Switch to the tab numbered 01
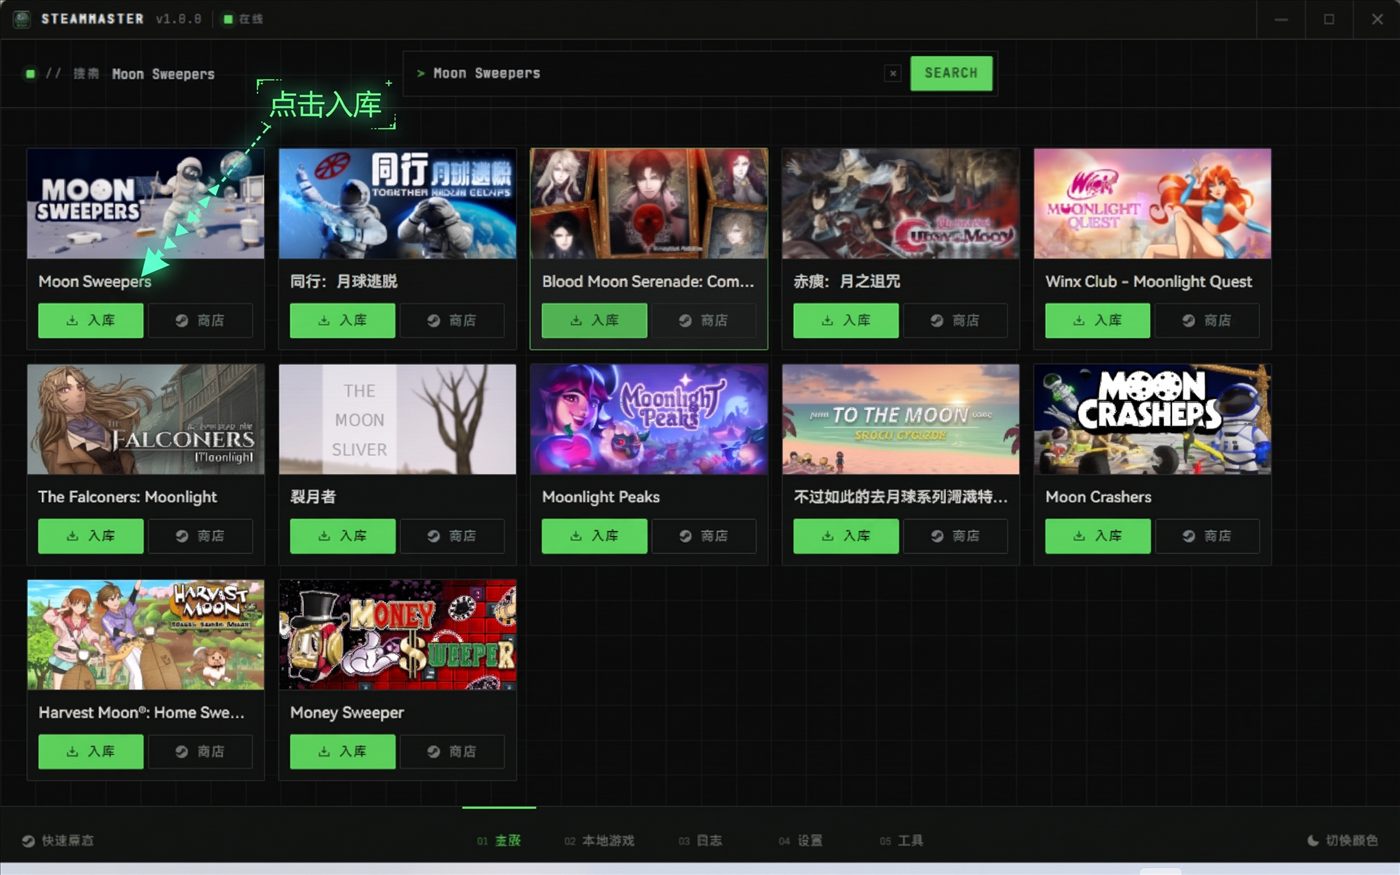Image resolution: width=1400 pixels, height=875 pixels. (499, 840)
